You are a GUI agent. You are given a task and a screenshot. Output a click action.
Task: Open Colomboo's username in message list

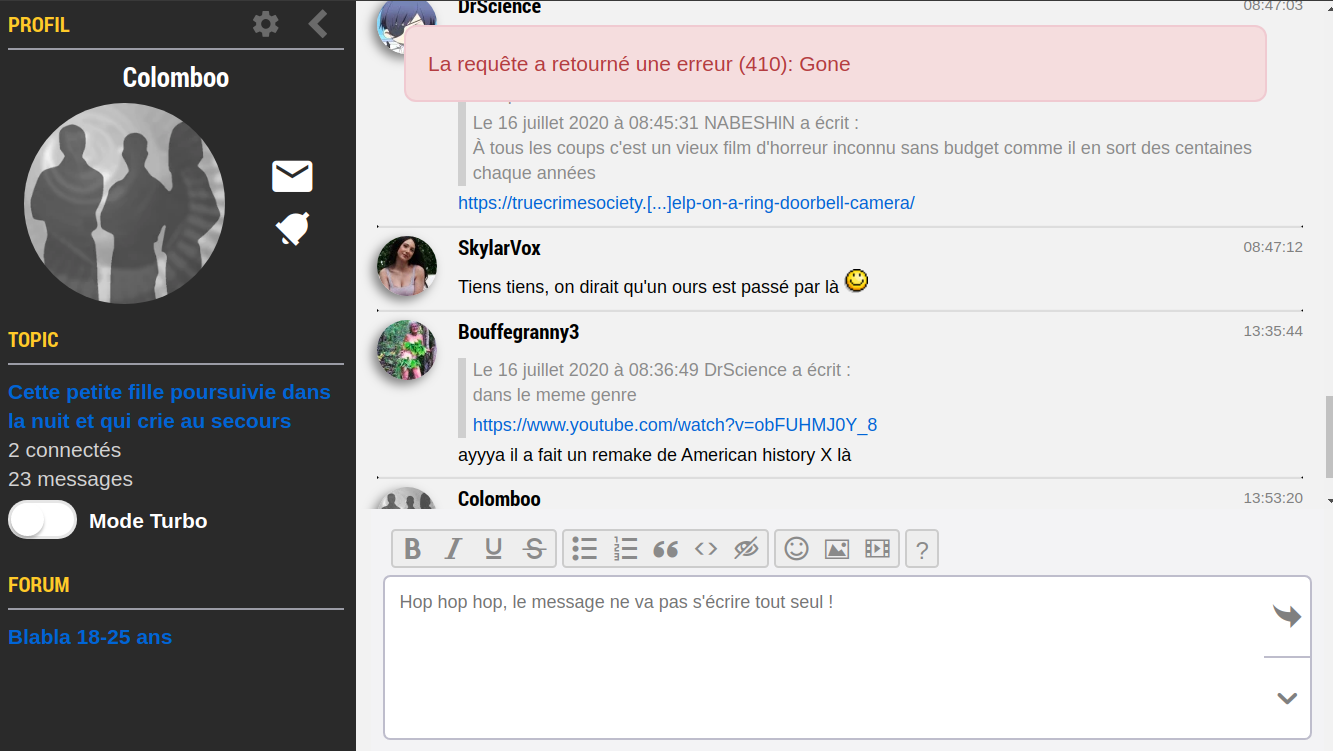499,498
